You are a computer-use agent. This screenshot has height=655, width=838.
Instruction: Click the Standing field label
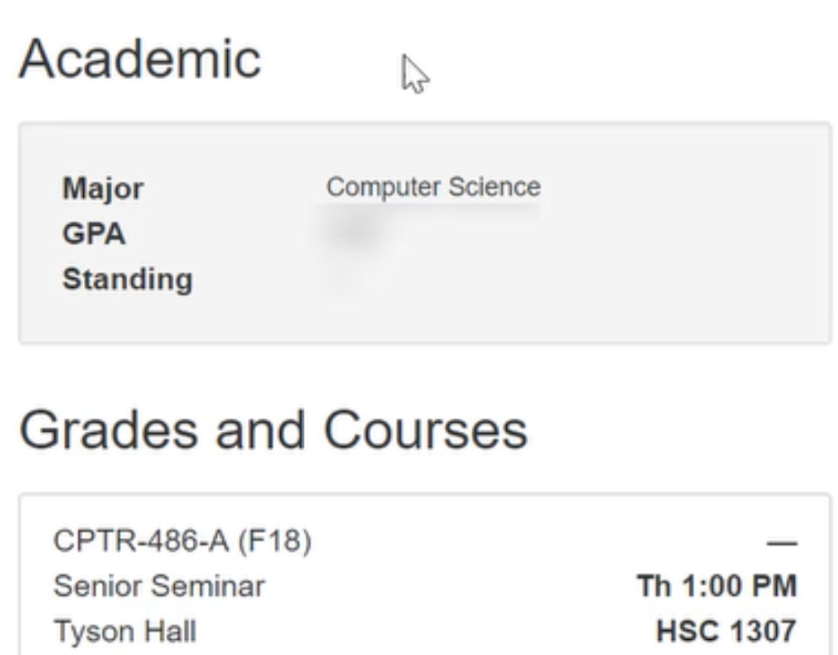(127, 280)
